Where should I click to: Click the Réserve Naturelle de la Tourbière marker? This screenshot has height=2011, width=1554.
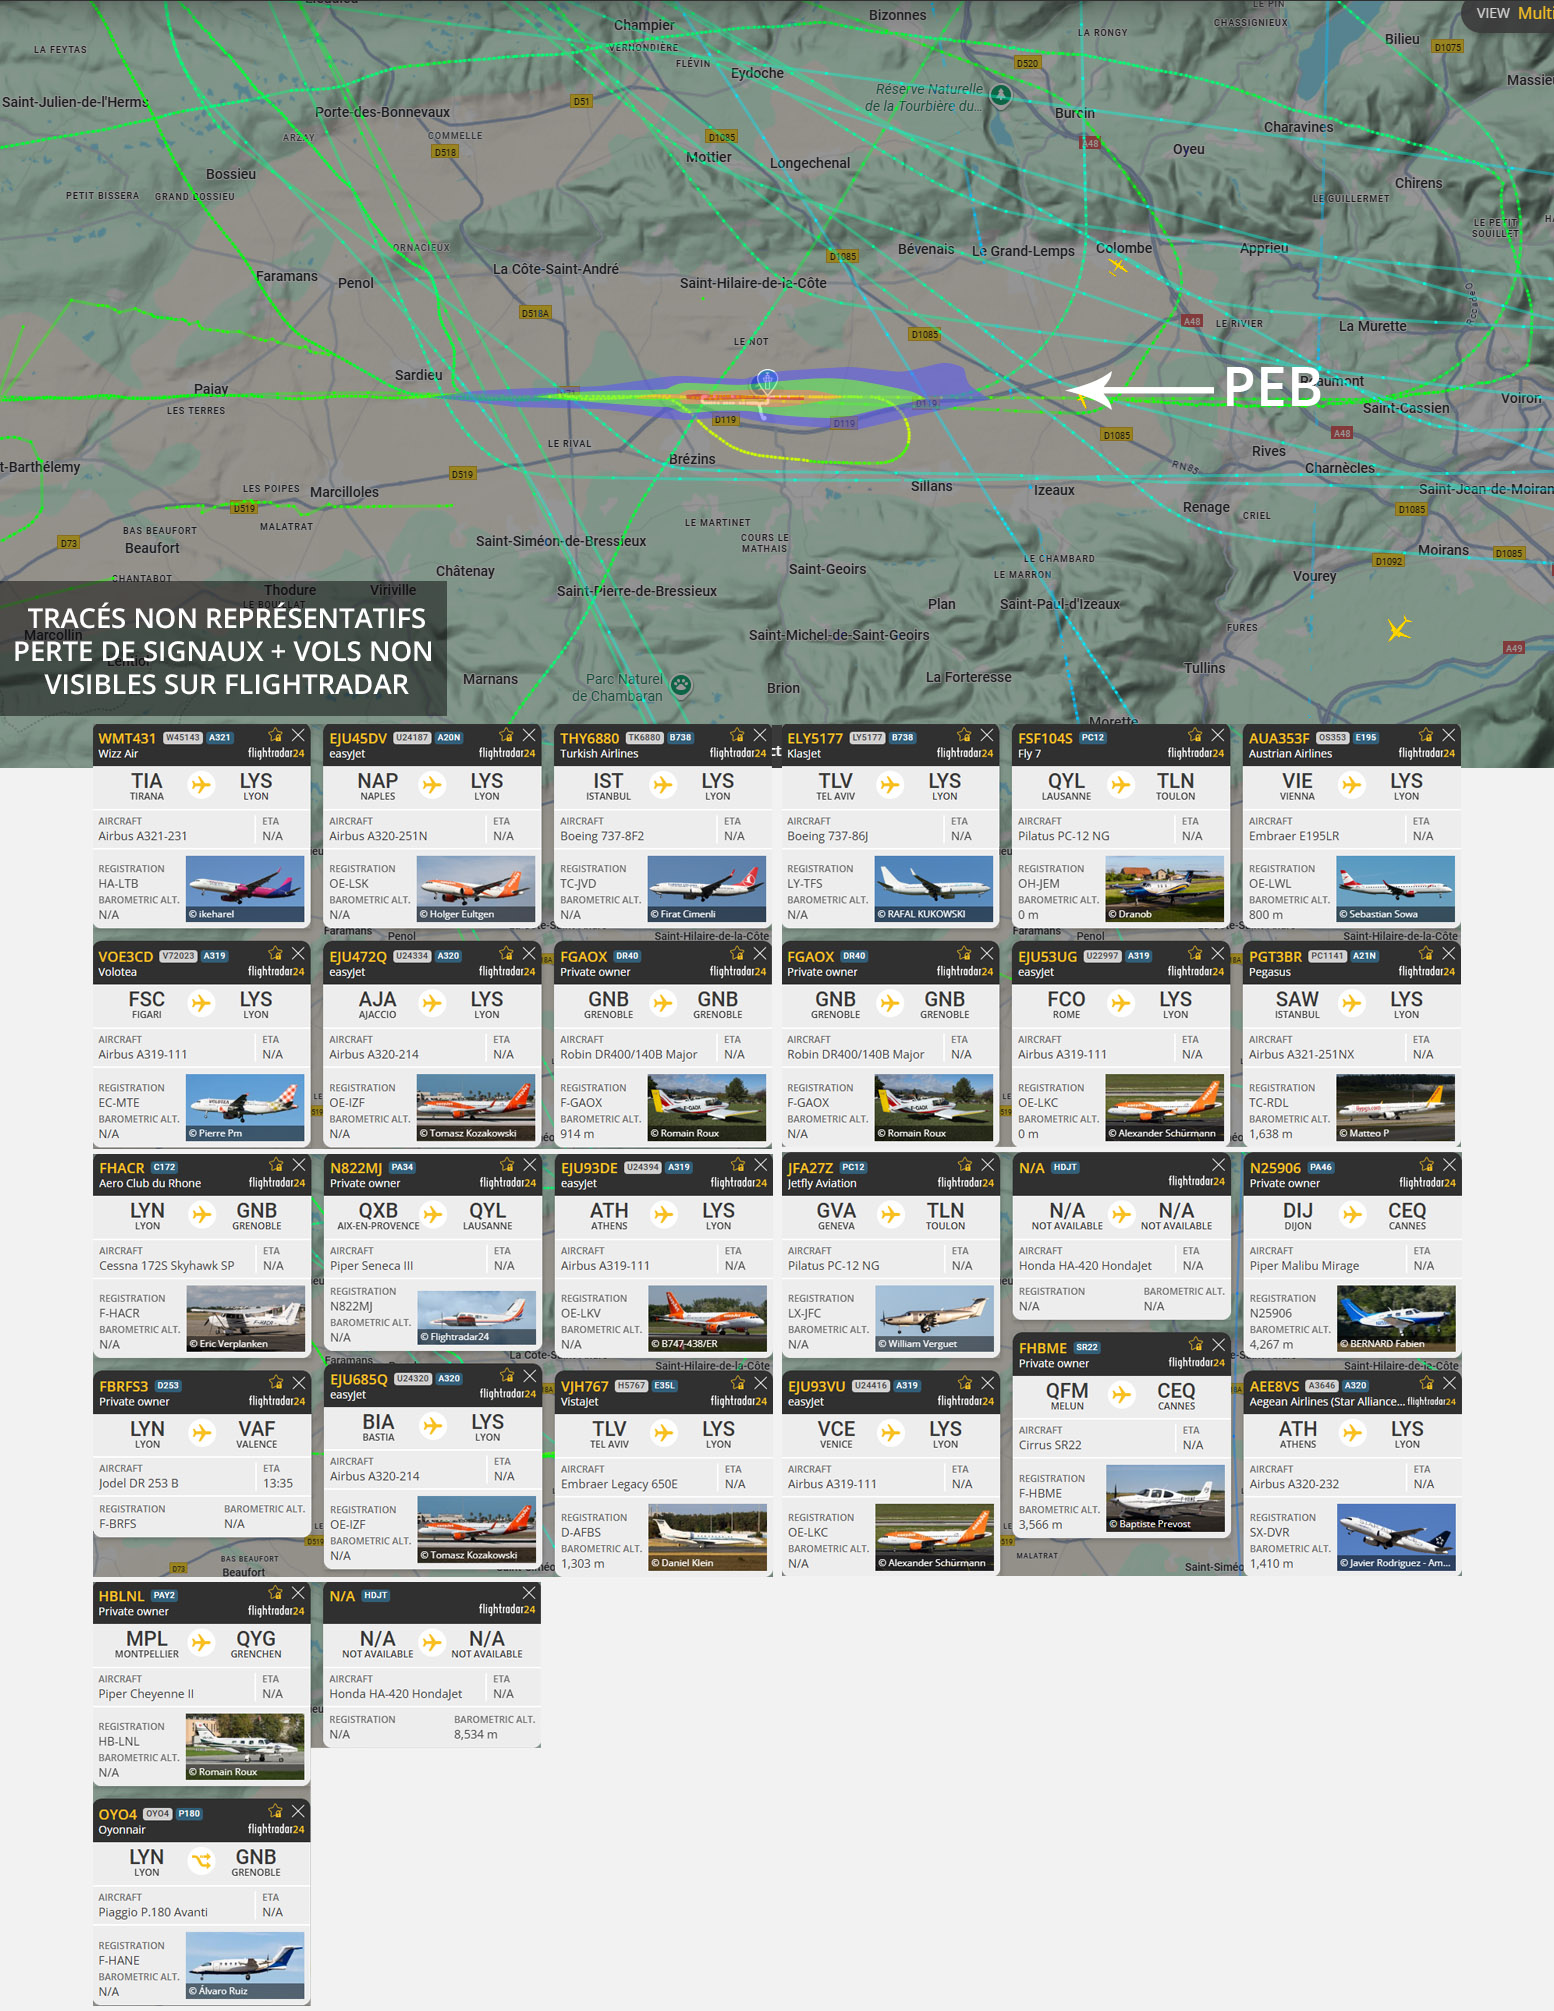pos(1001,95)
